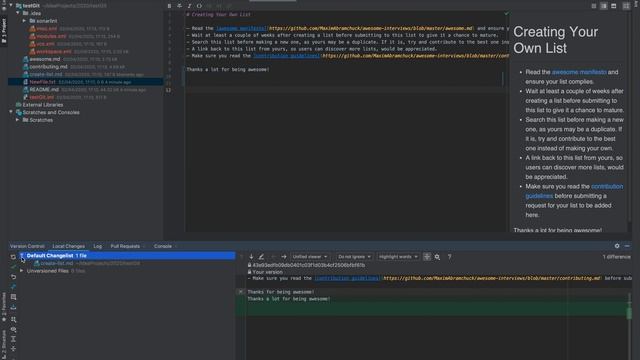Click the Rollback icon in the changes sidebar

pos(13,277)
